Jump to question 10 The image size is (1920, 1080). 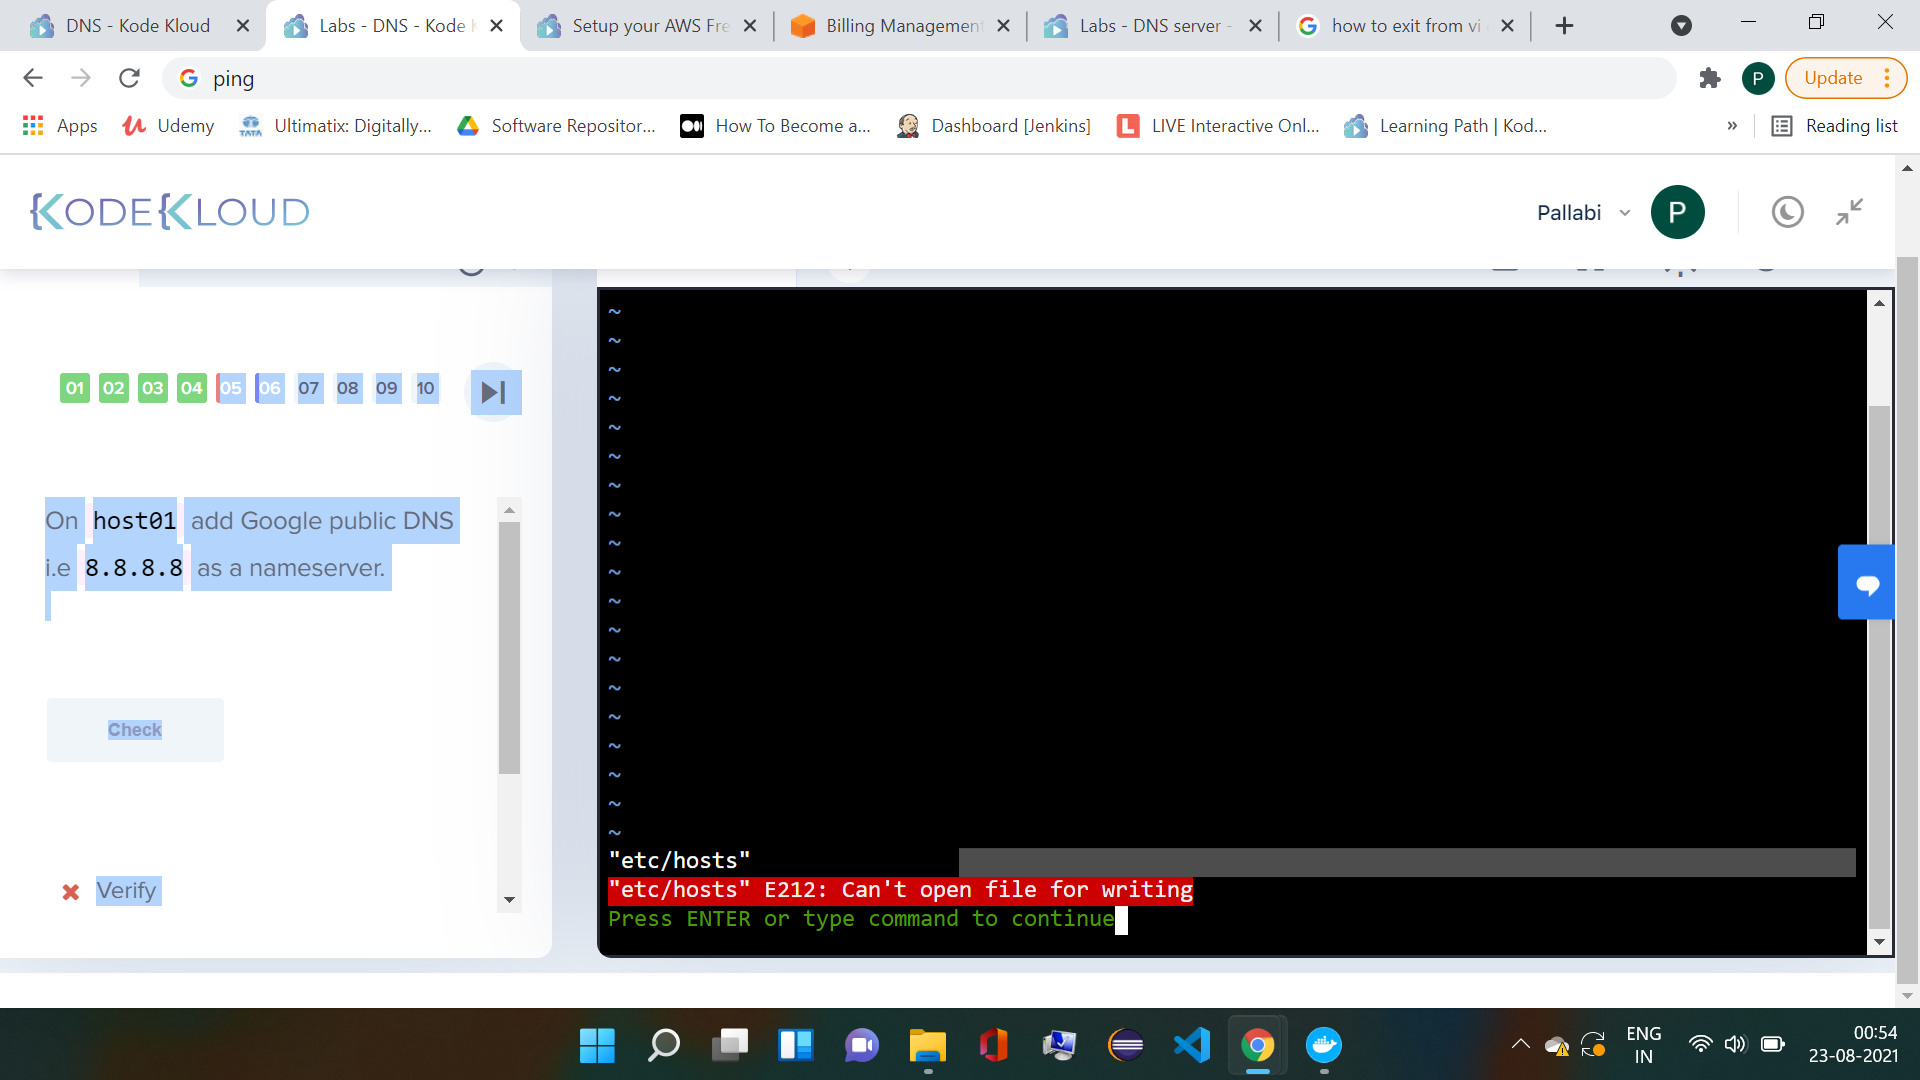(426, 388)
